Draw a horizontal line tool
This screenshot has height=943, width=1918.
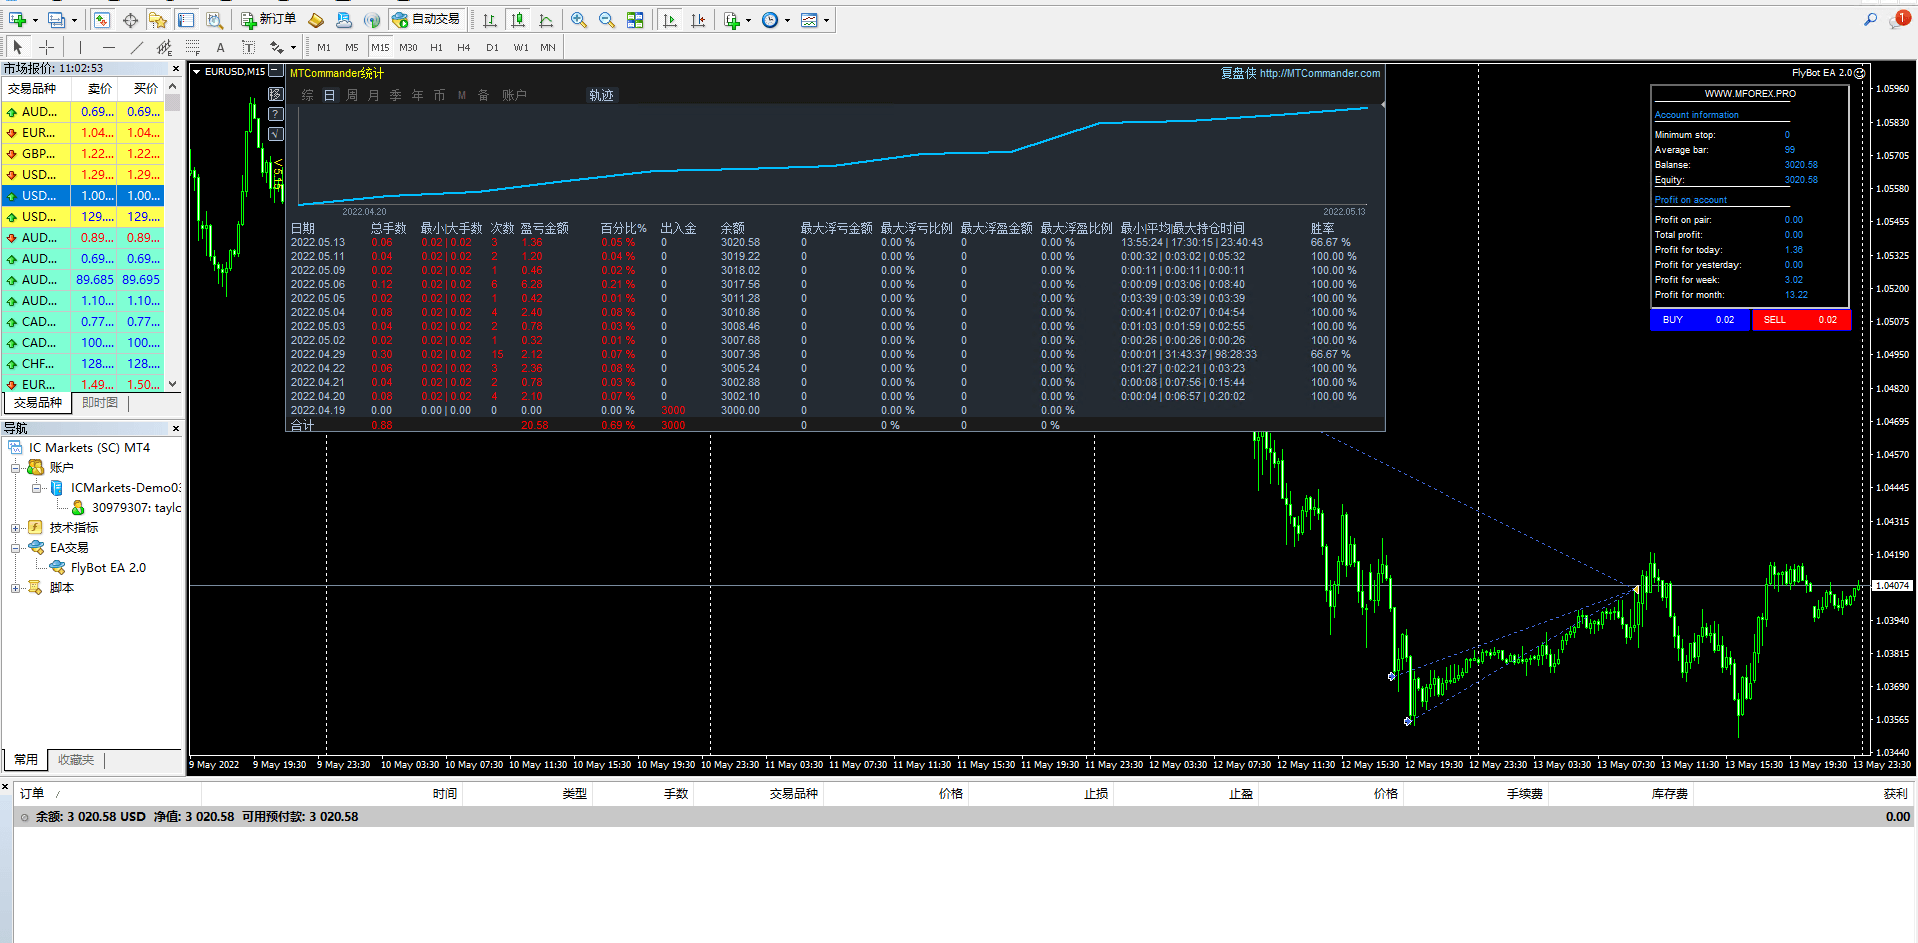(108, 47)
